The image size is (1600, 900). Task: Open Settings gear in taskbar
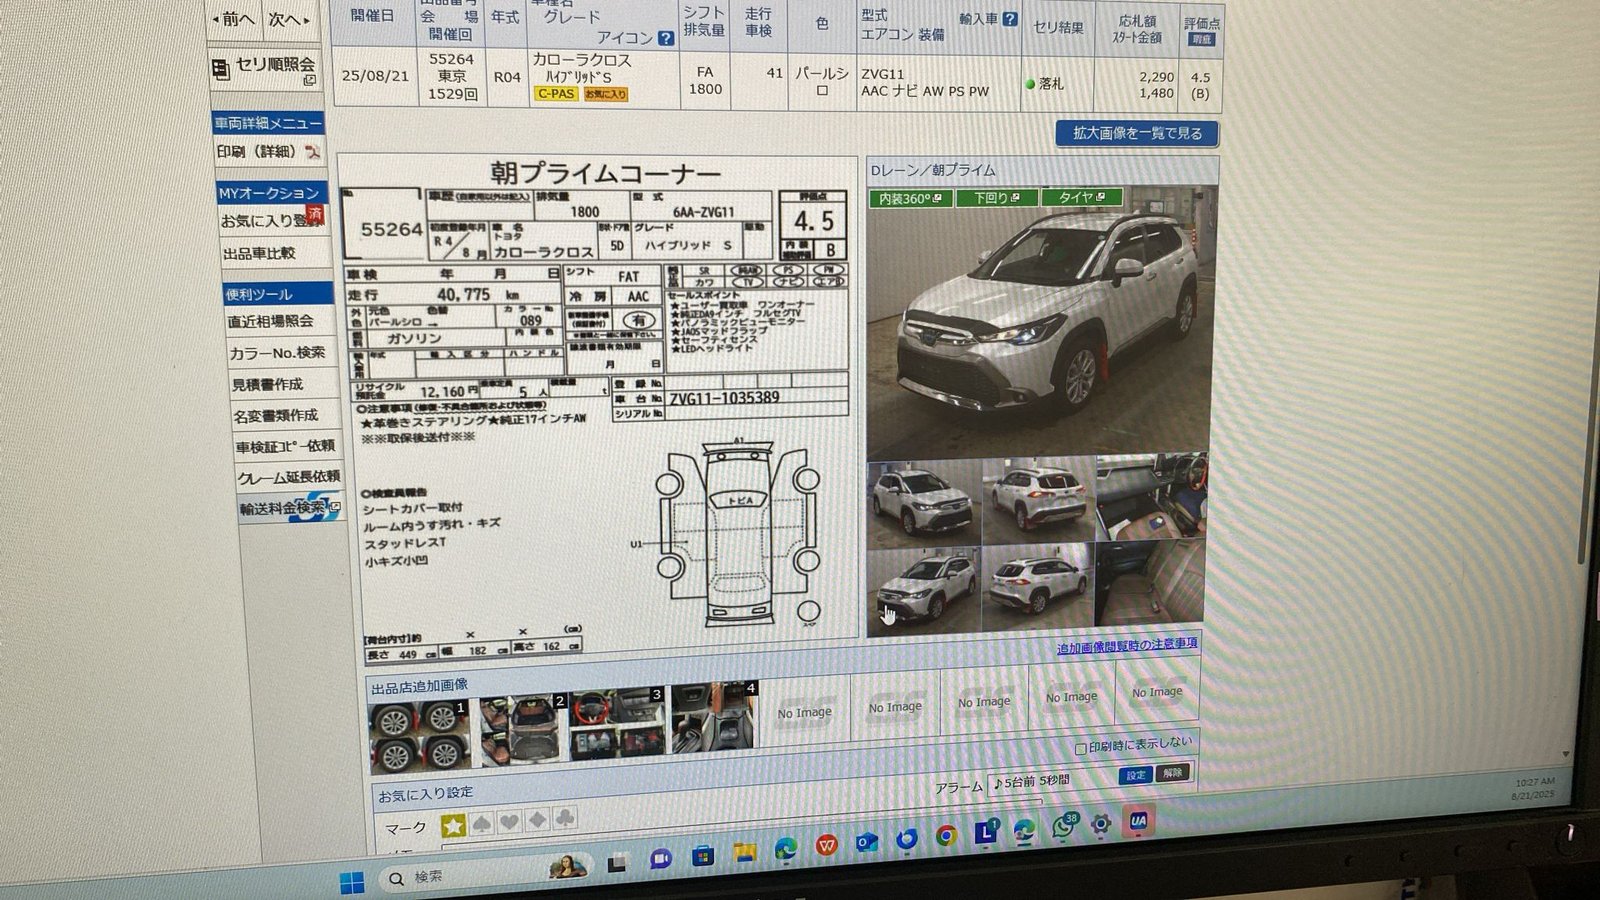pyautogui.click(x=1101, y=824)
